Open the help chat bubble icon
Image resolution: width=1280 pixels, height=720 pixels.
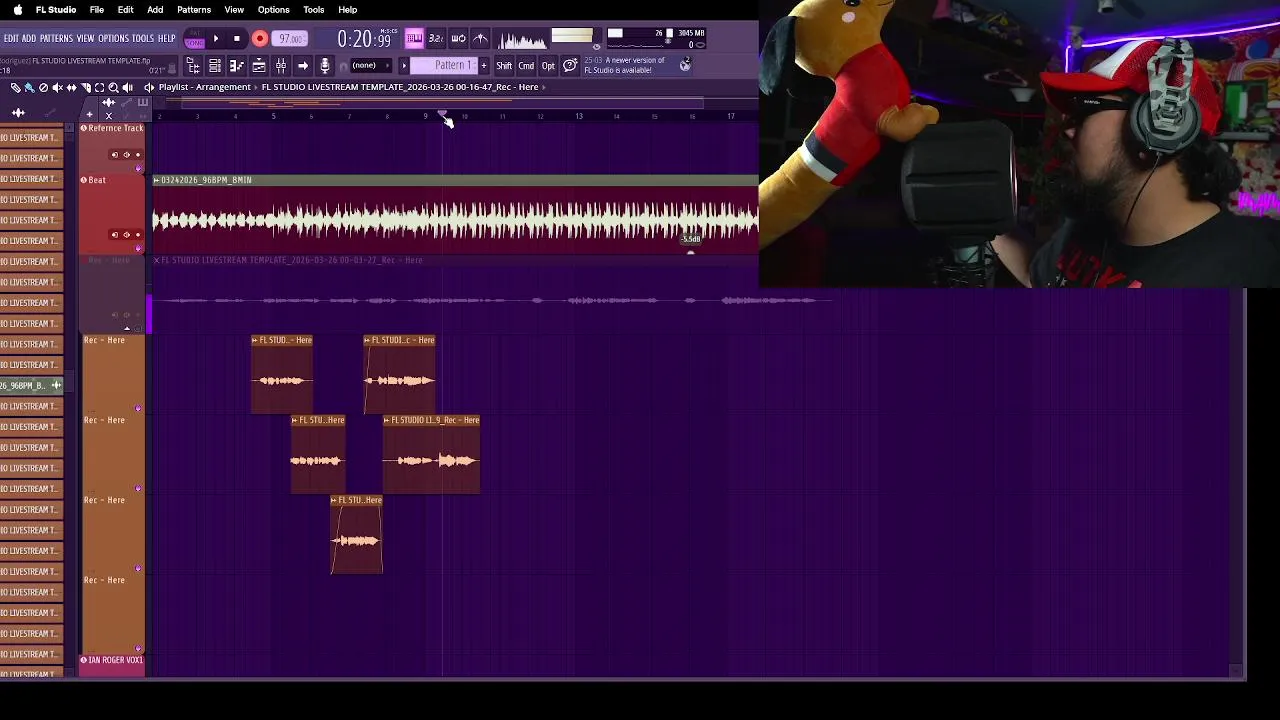570,66
